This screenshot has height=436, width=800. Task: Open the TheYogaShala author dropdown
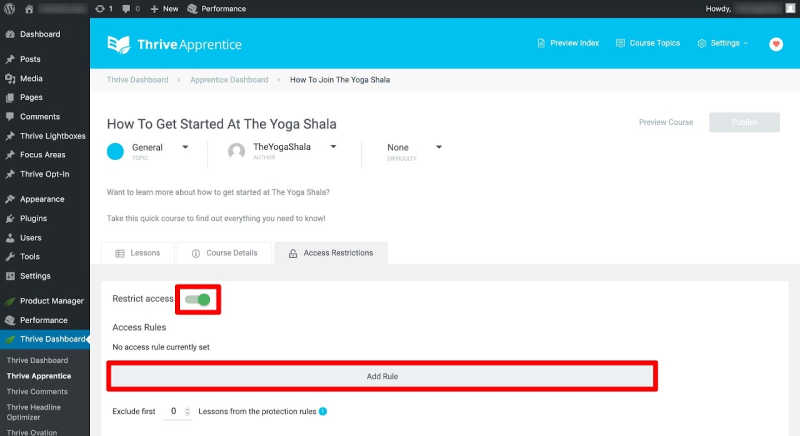pyautogui.click(x=333, y=147)
